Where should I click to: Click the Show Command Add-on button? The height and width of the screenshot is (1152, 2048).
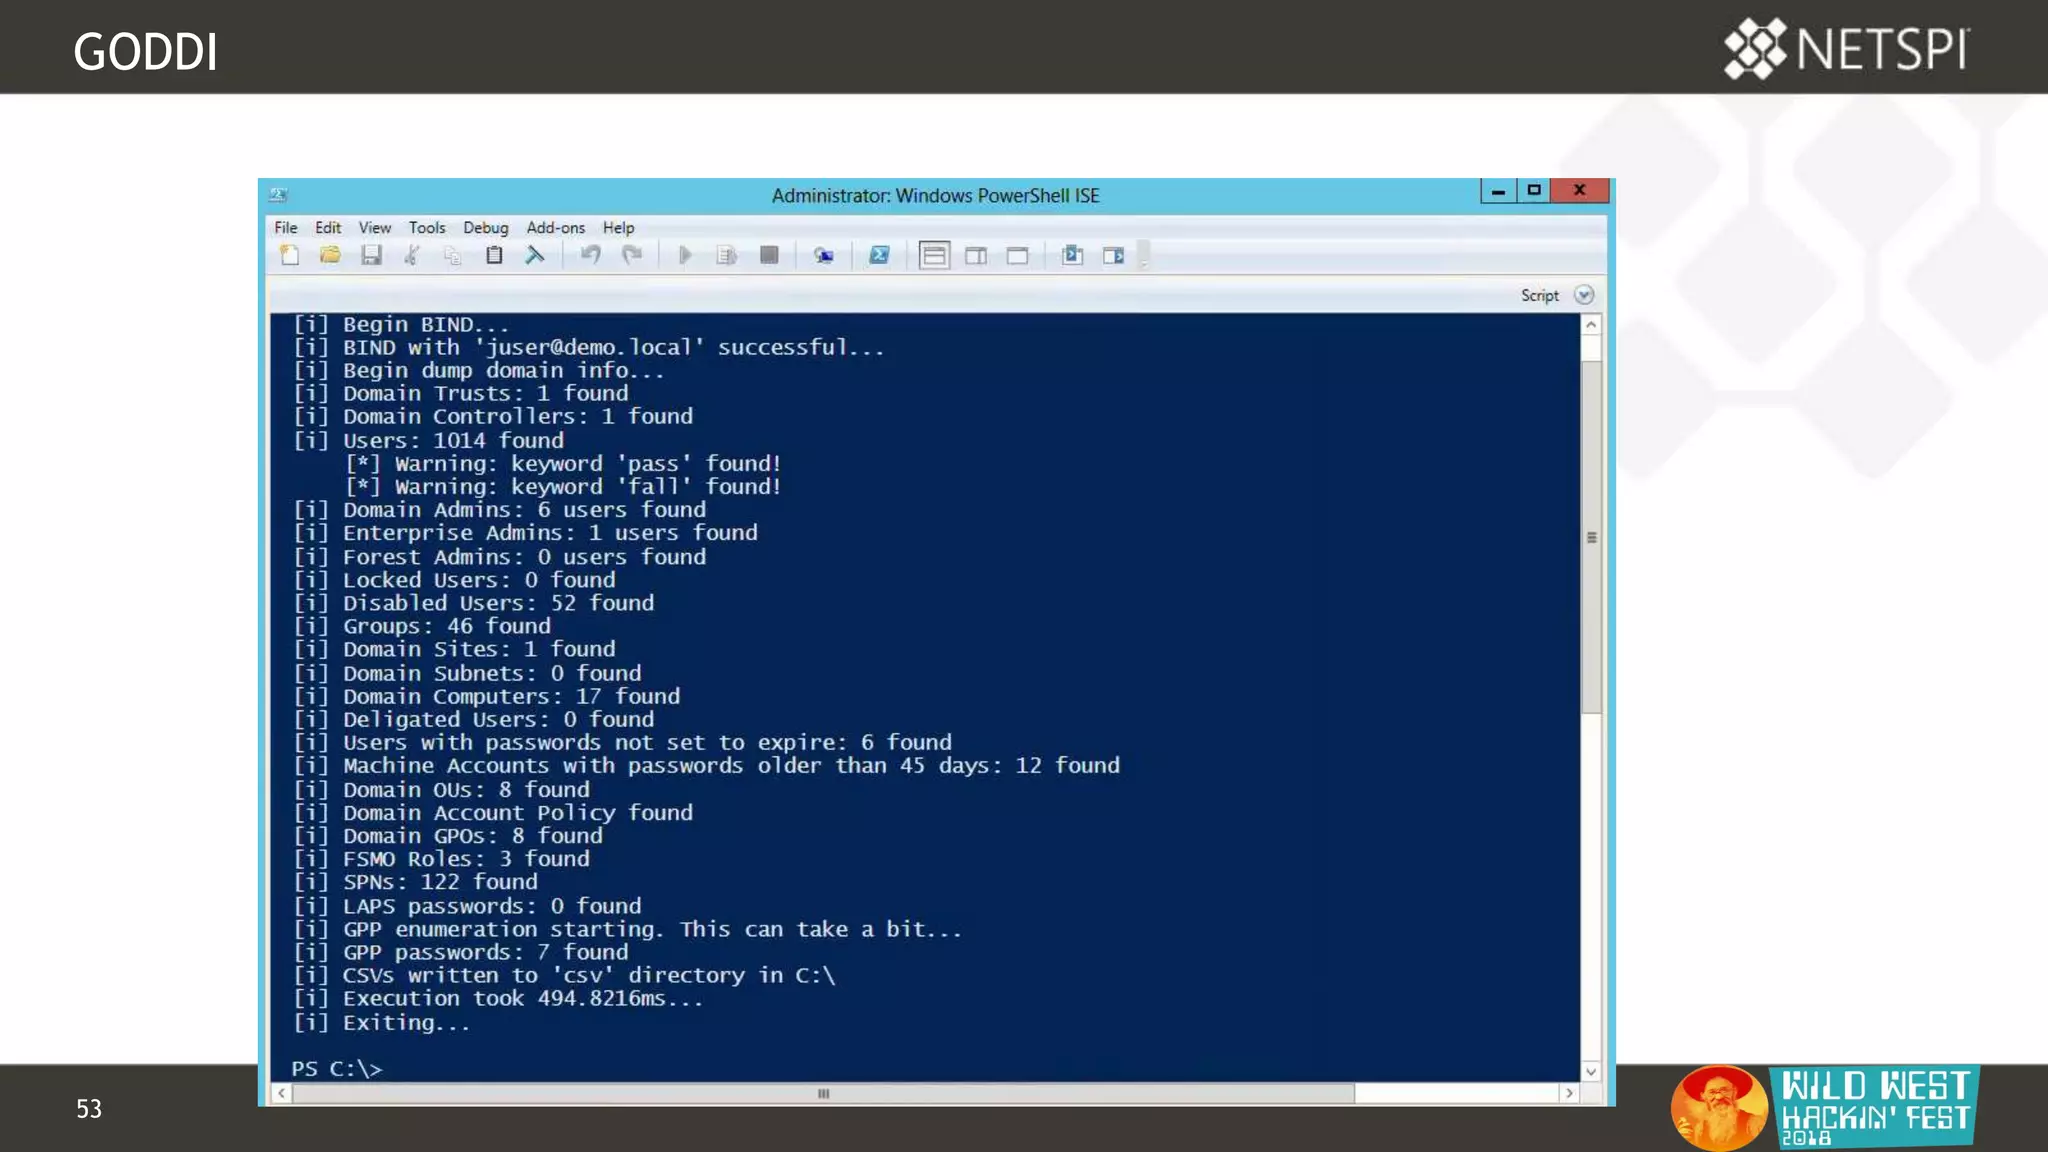point(1113,255)
